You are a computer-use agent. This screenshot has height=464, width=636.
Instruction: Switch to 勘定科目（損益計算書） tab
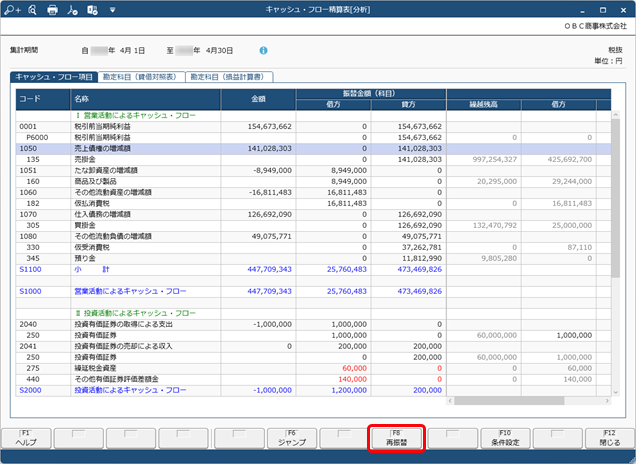(229, 77)
